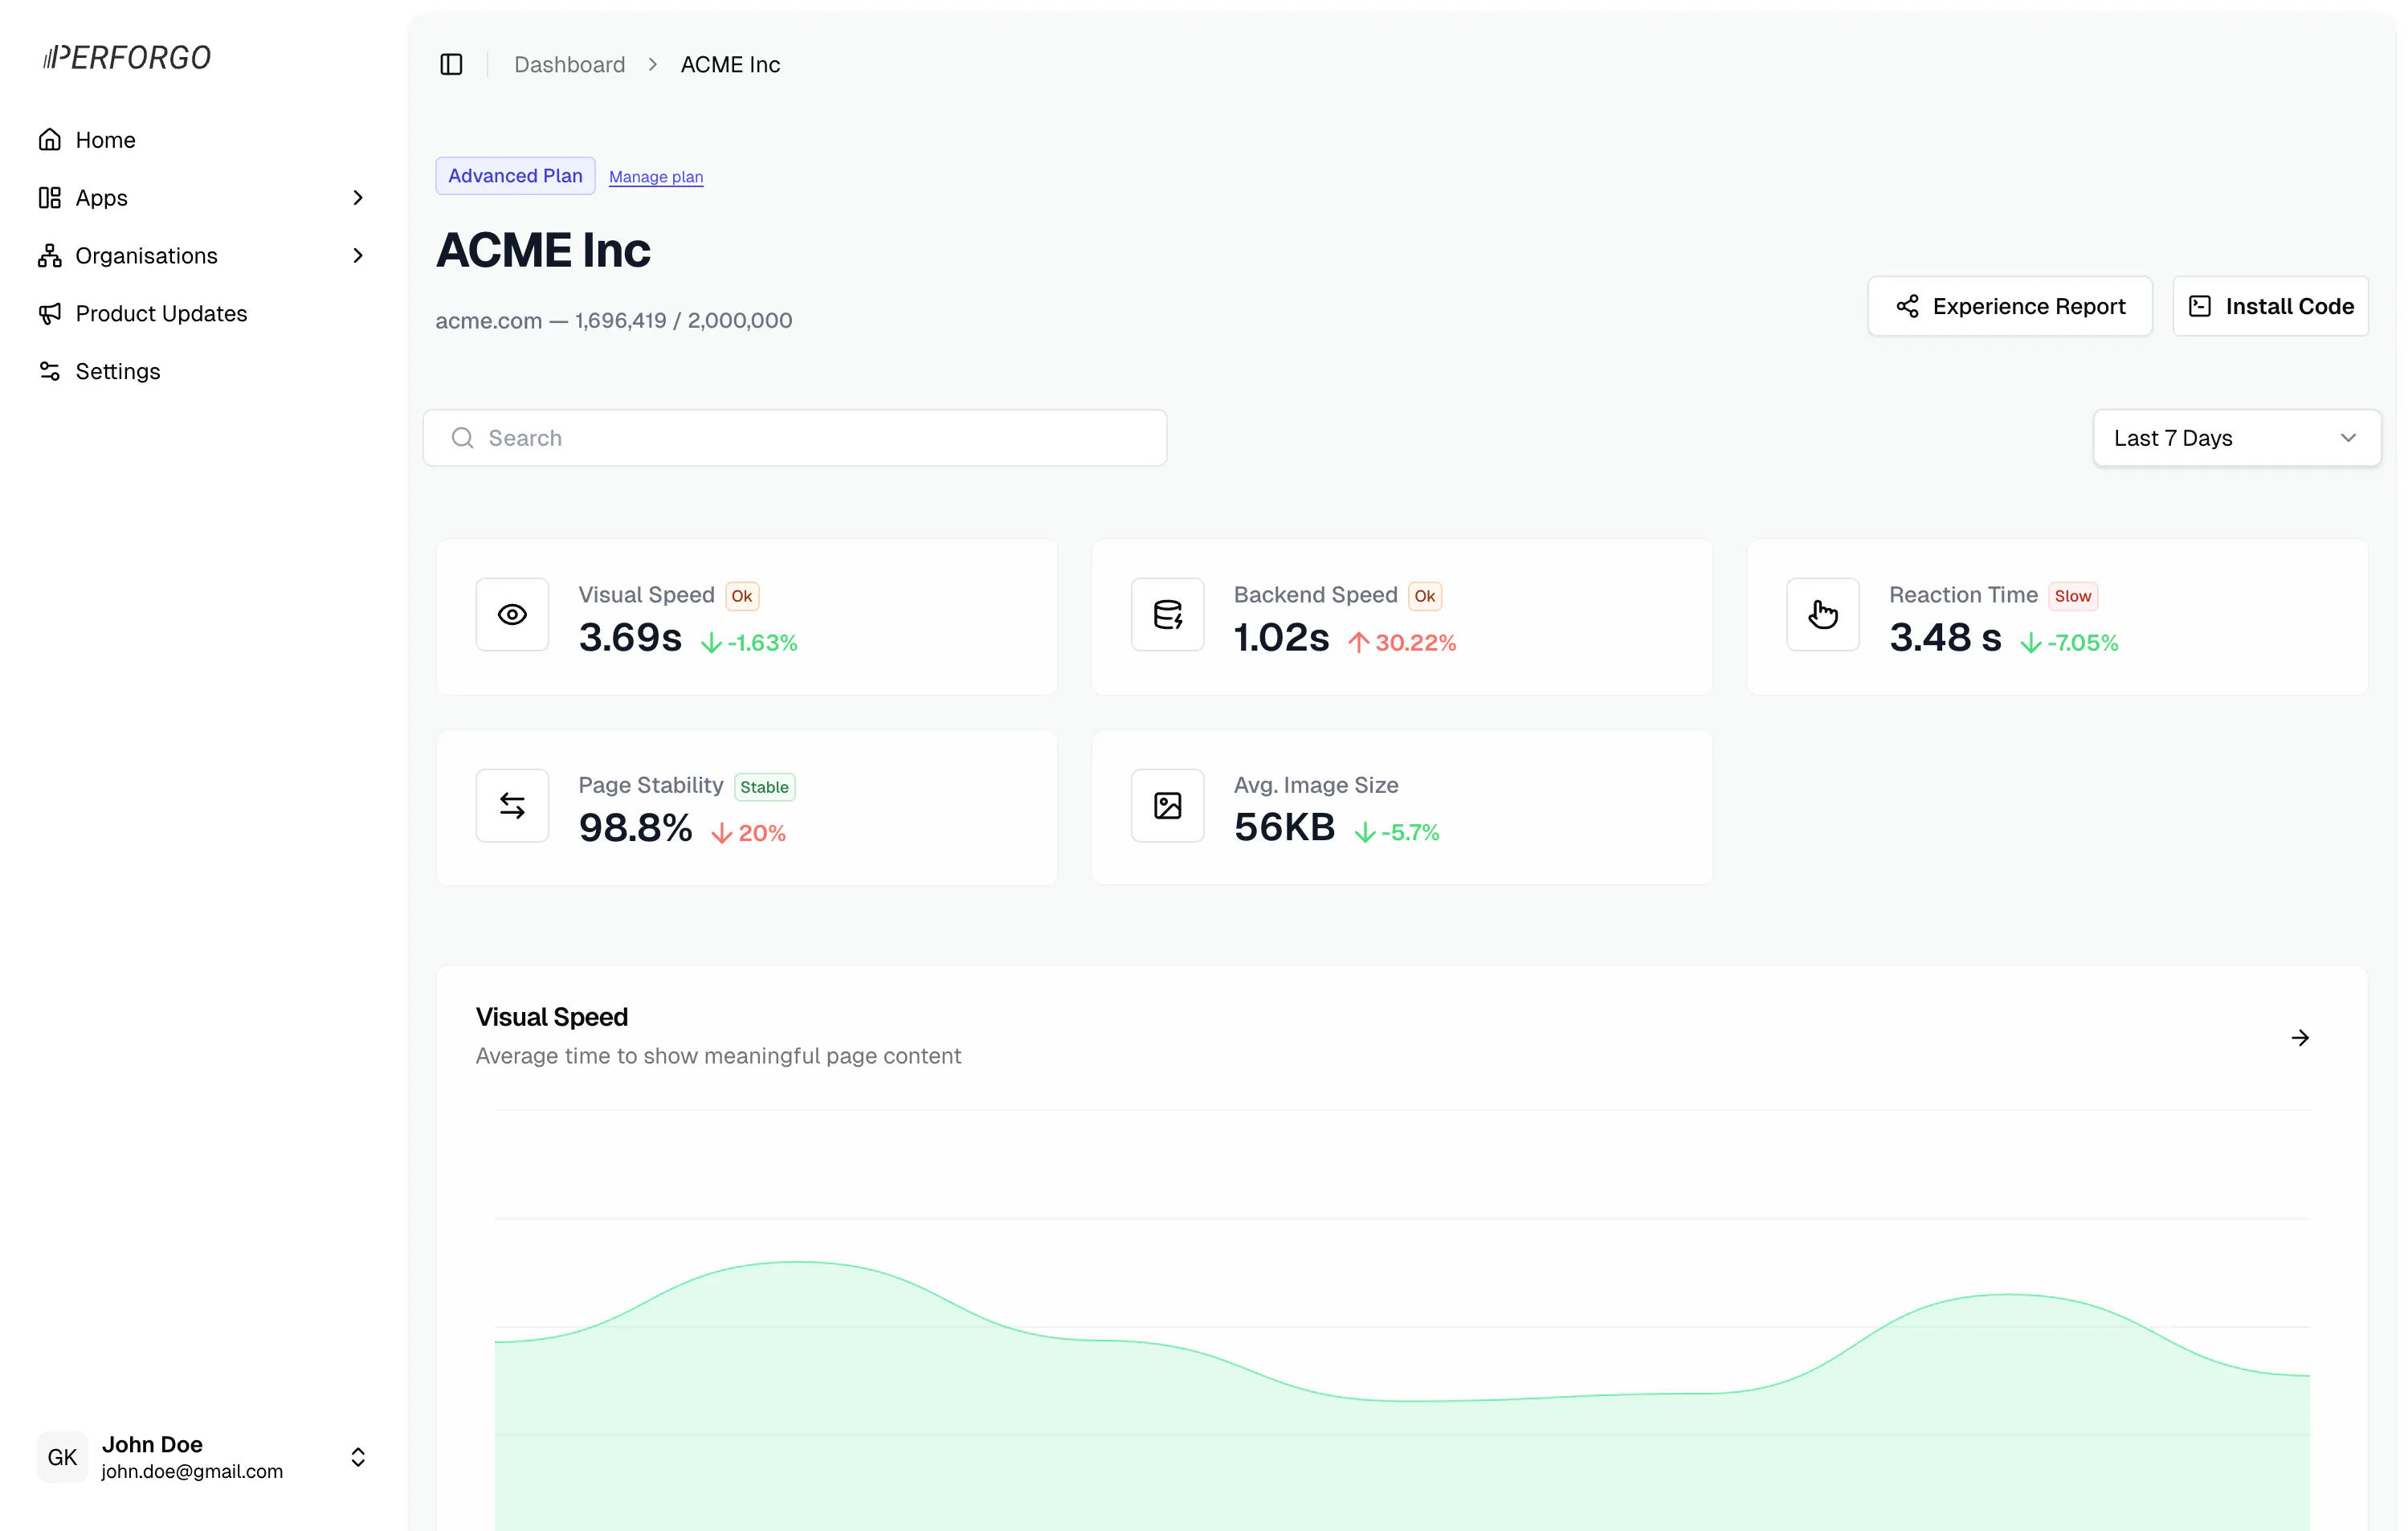The width and height of the screenshot is (2408, 1531).
Task: Select the Apps icon in sidebar
Action: tap(51, 197)
